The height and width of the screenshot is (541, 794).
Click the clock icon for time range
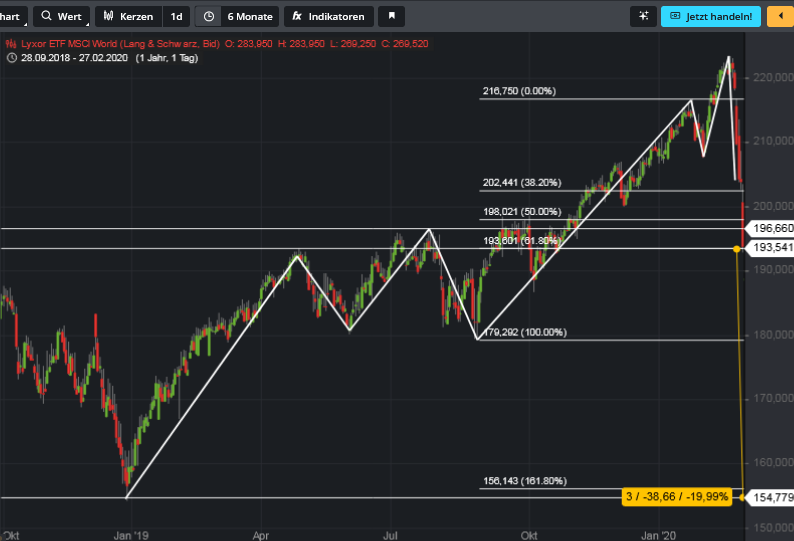tap(209, 17)
